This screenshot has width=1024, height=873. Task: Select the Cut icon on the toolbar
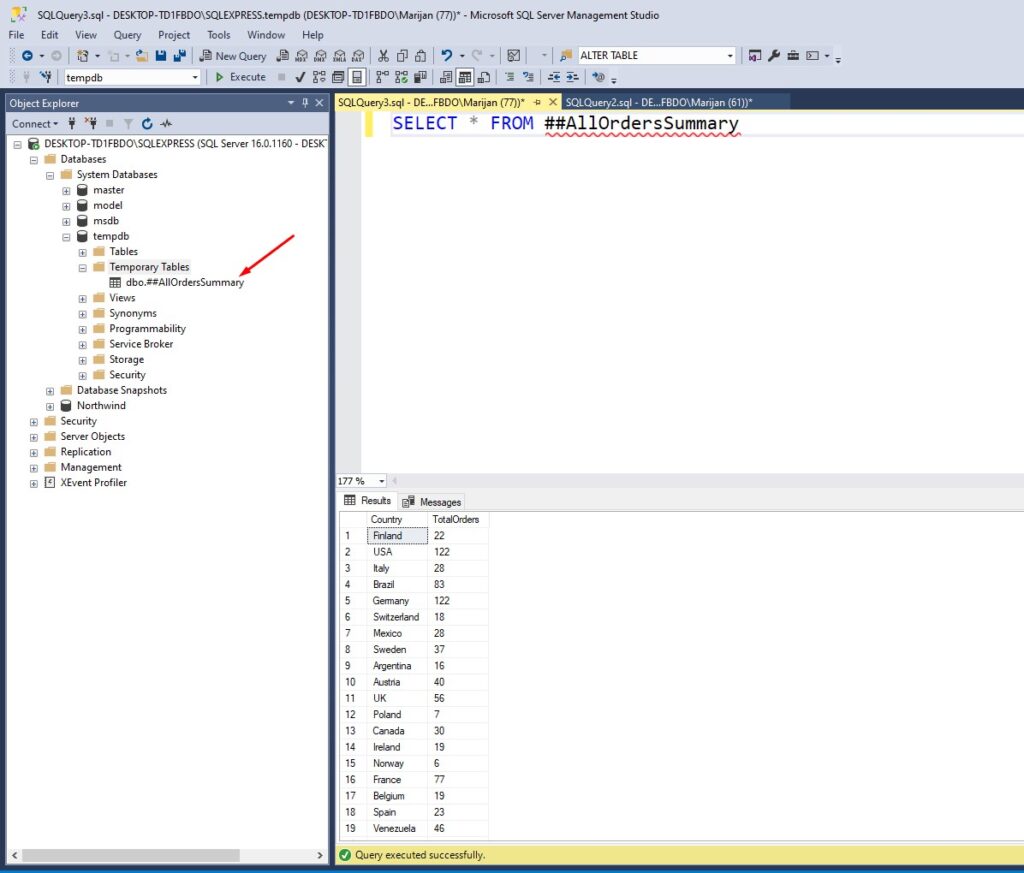(383, 55)
